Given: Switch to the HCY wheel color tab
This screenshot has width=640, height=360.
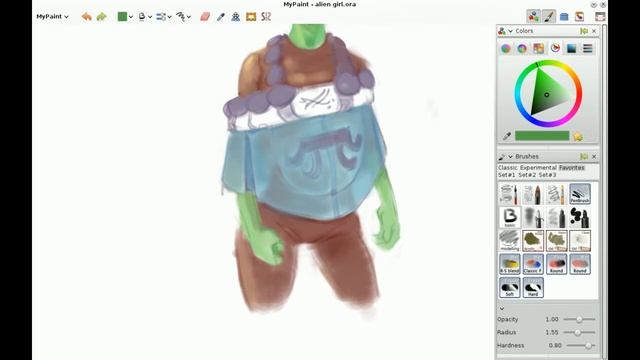Looking at the screenshot, I should (506, 48).
